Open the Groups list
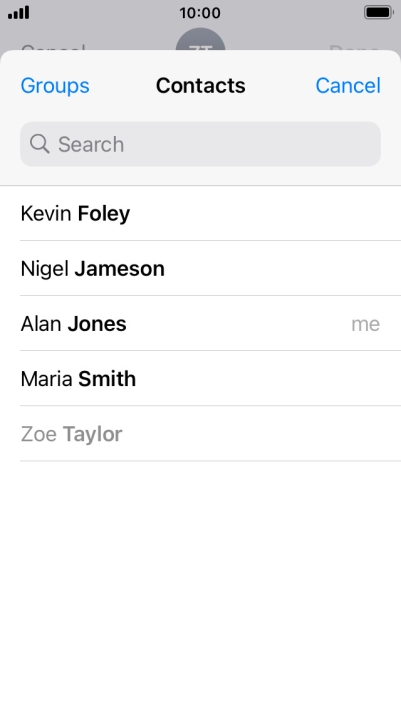Image resolution: width=401 pixels, height=712 pixels. click(x=55, y=85)
